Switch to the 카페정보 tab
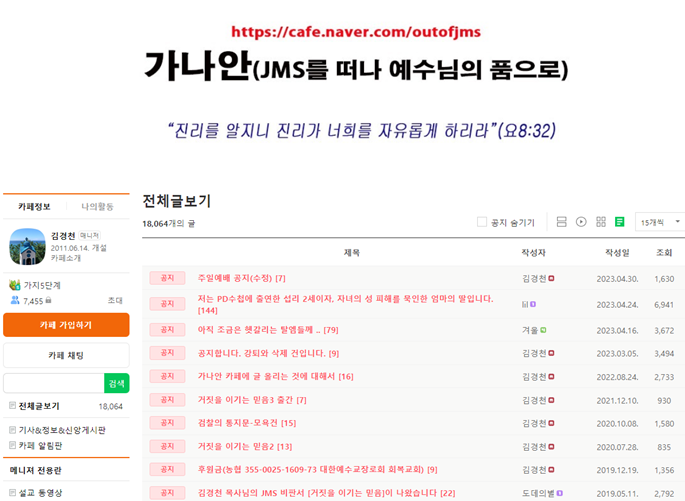Viewport: 685px width, 501px height. (35, 206)
